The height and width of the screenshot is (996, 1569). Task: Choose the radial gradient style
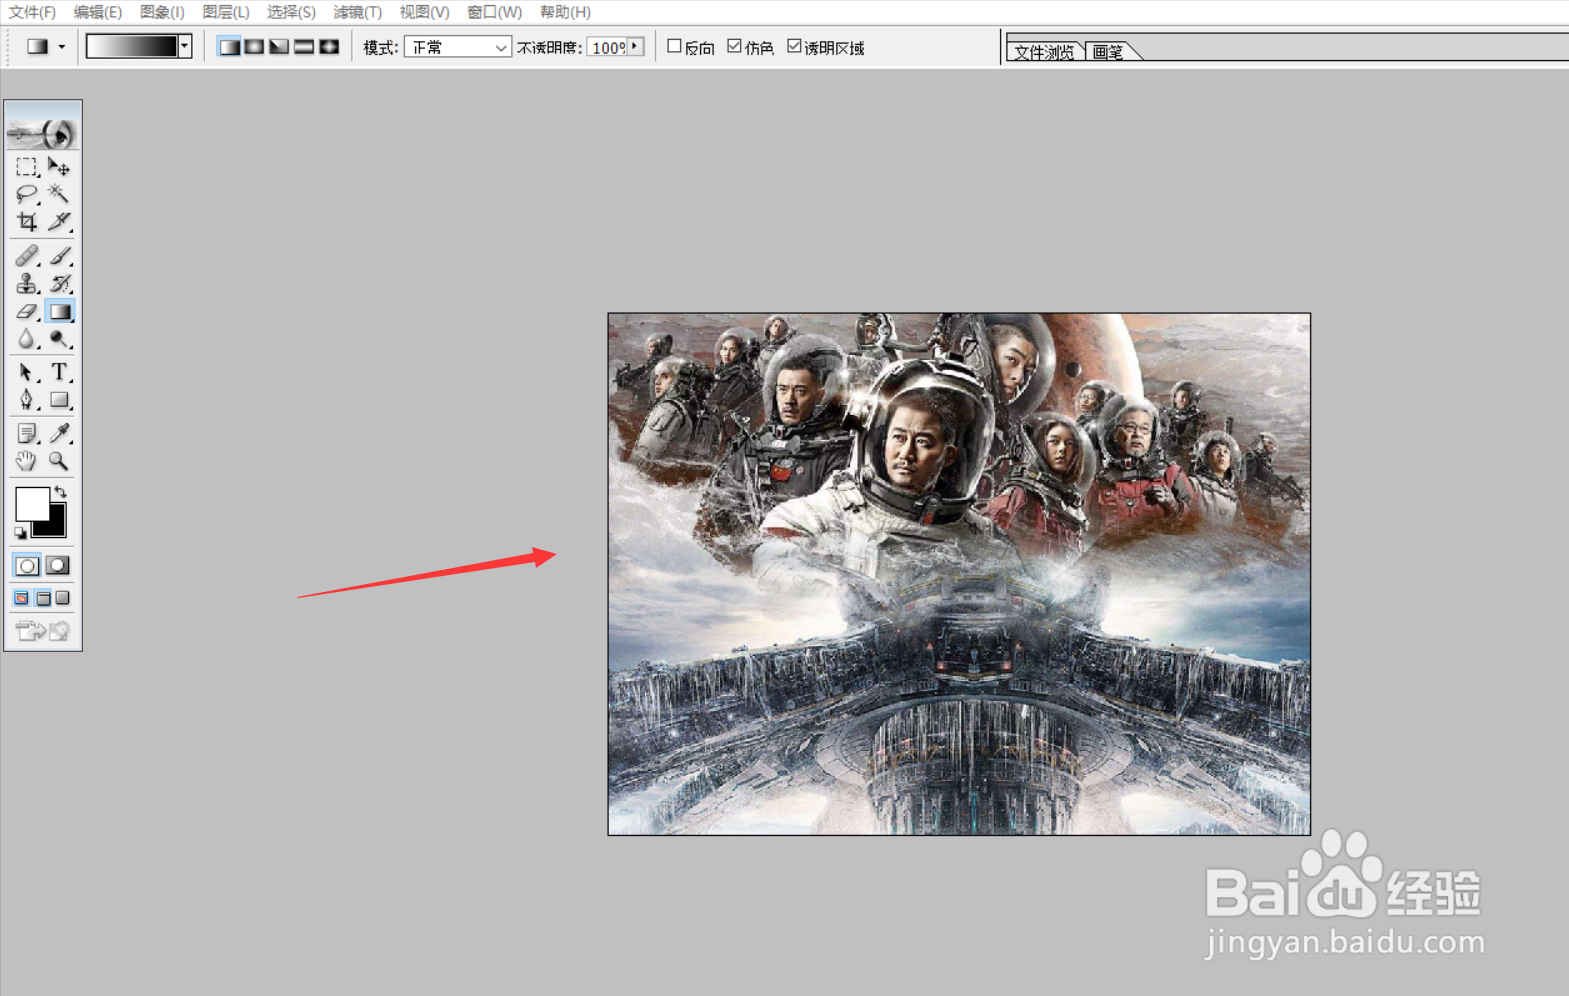(x=254, y=47)
